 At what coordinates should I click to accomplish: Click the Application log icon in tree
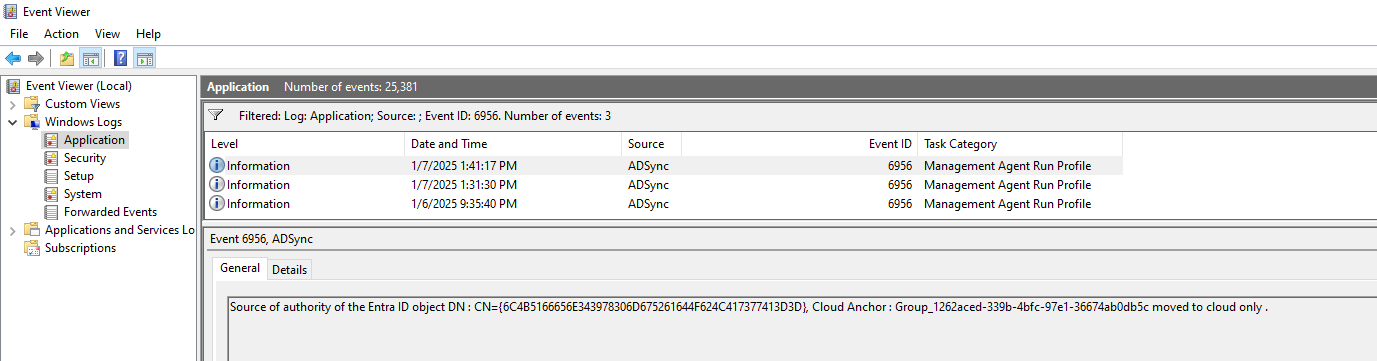52,140
